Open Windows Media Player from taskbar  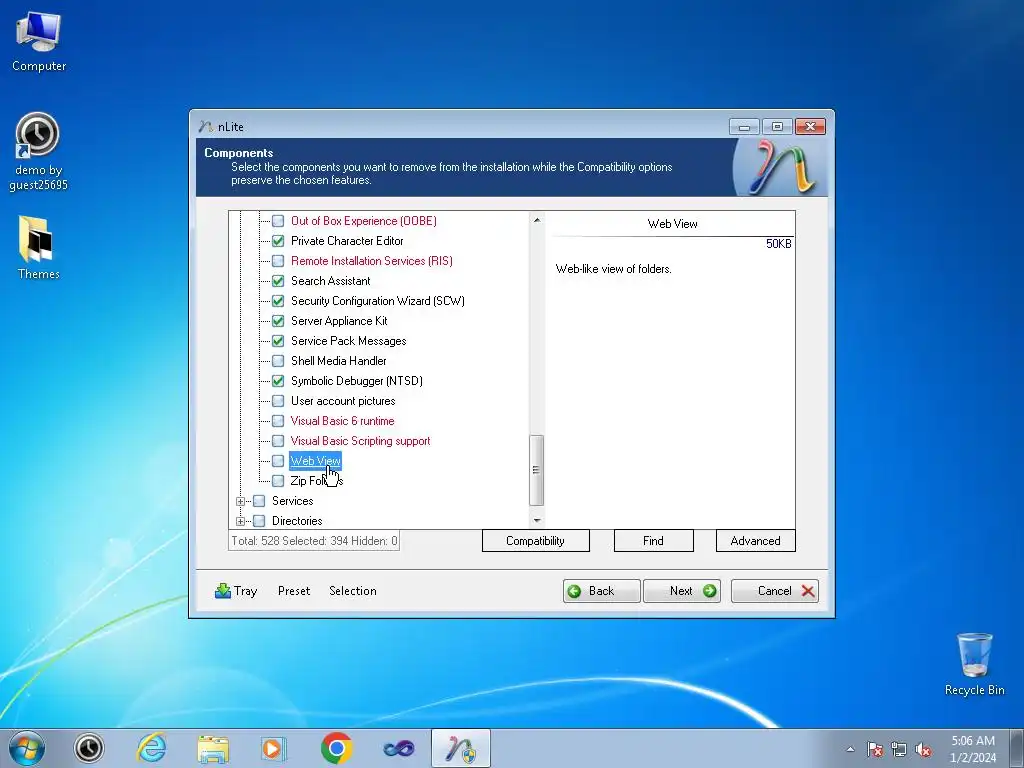274,748
